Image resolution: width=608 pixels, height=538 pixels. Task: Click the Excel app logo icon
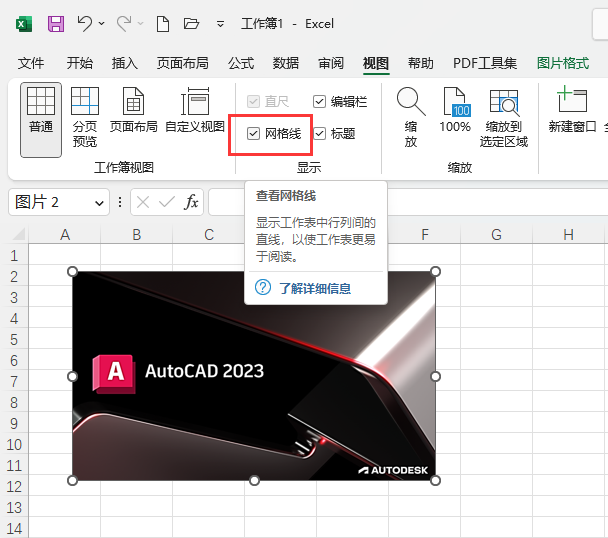tap(24, 24)
